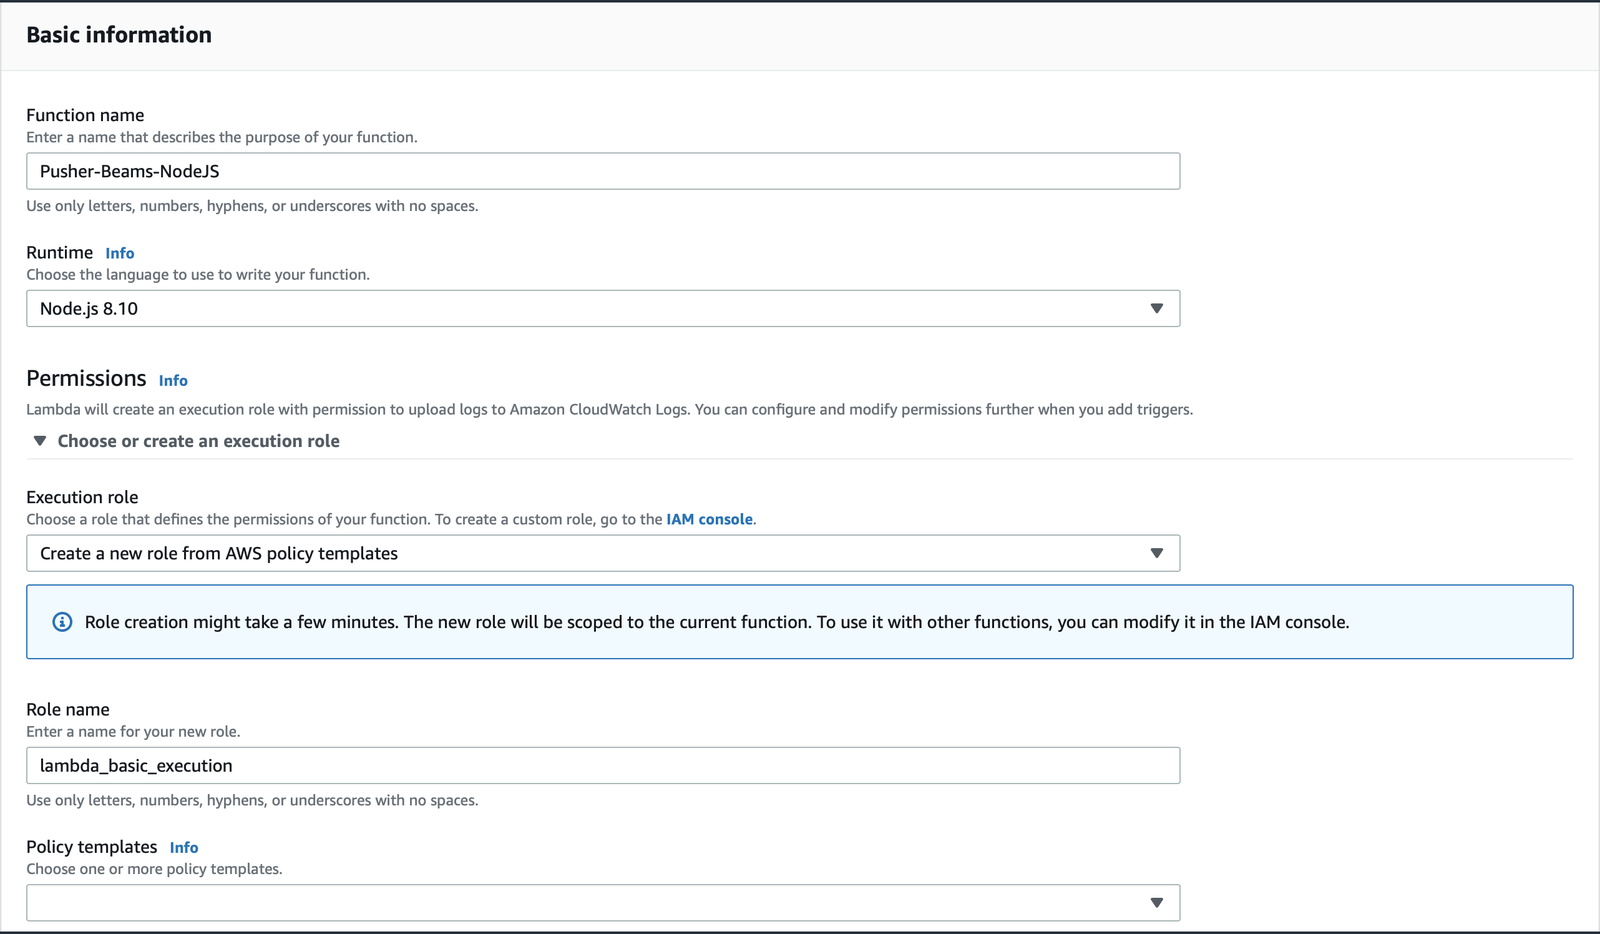This screenshot has width=1600, height=934.
Task: Click the 'Permissions' heading text
Action: pyautogui.click(x=86, y=378)
